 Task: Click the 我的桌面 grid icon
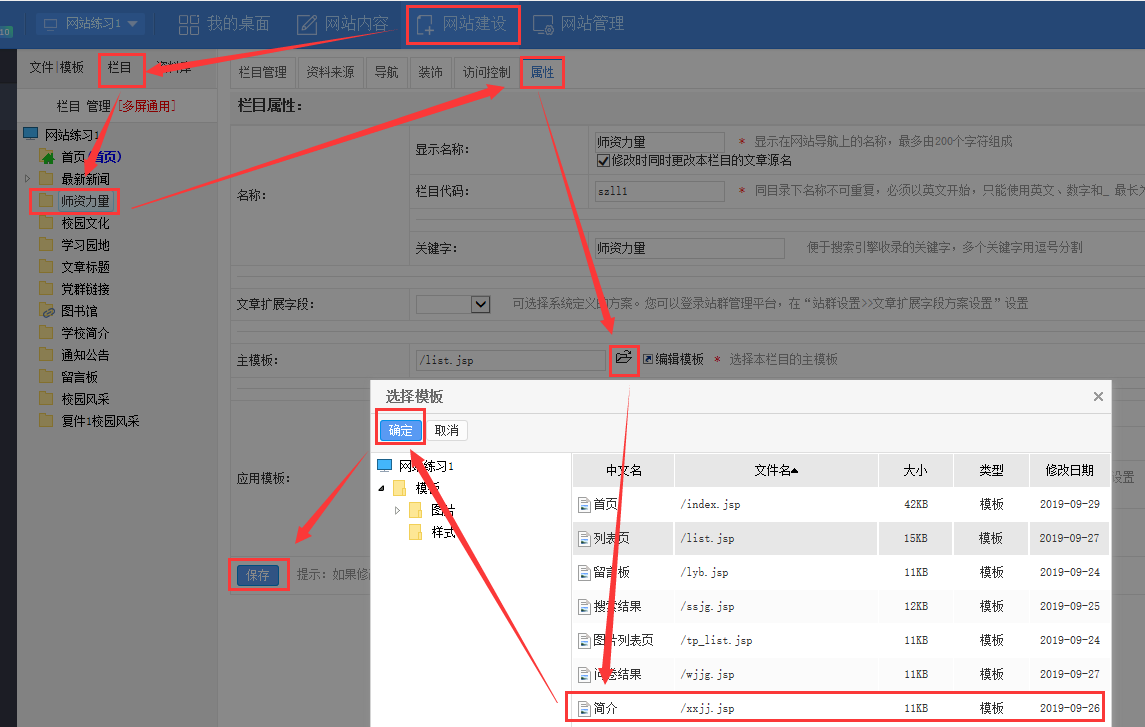[x=188, y=23]
